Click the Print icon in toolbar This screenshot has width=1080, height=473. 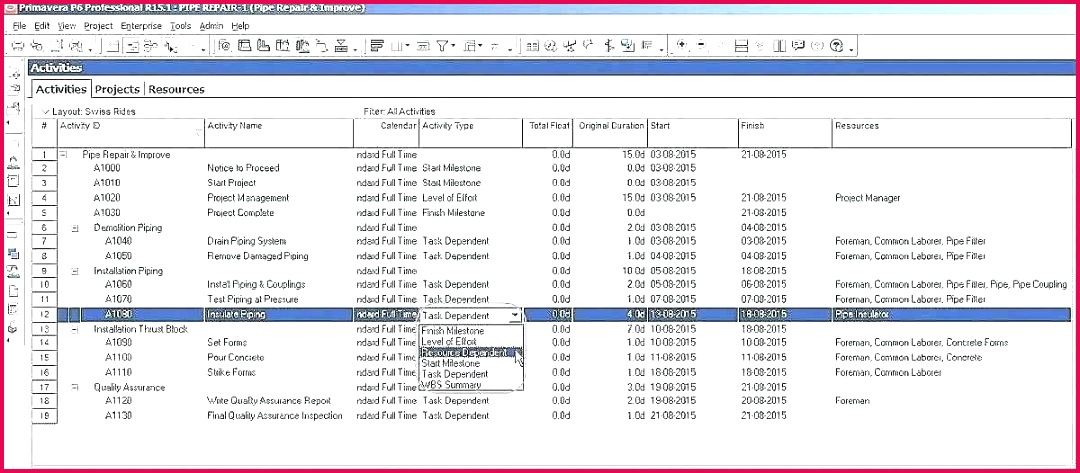pyautogui.click(x=18, y=46)
